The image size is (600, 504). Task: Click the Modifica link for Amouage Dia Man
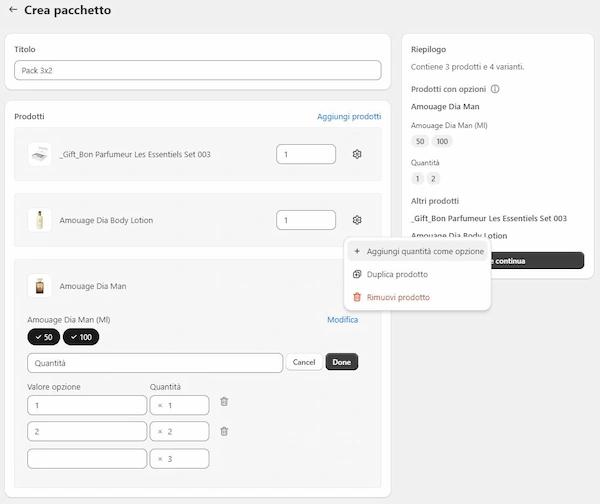(342, 320)
